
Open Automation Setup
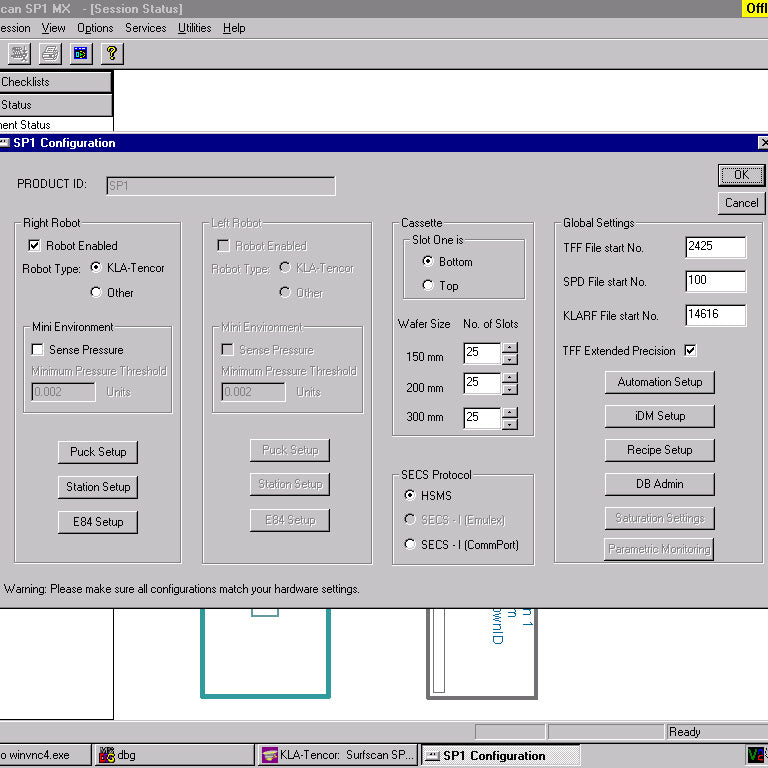[x=659, y=382]
